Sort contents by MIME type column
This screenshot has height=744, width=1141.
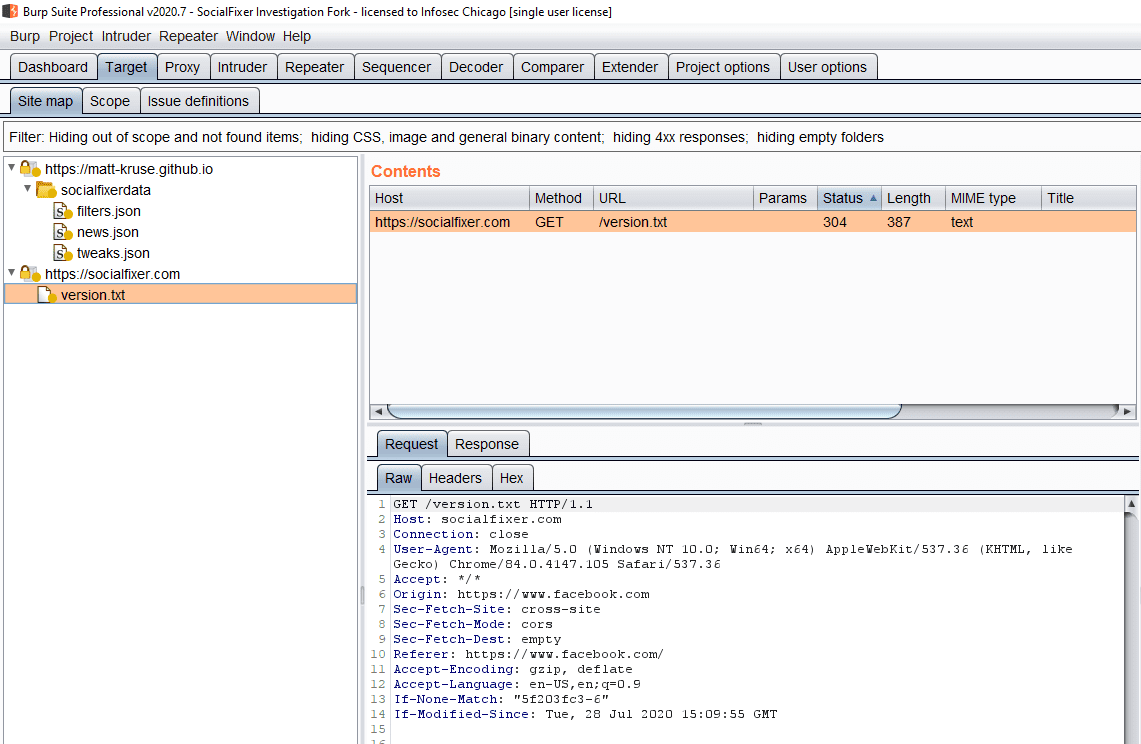click(x=993, y=198)
